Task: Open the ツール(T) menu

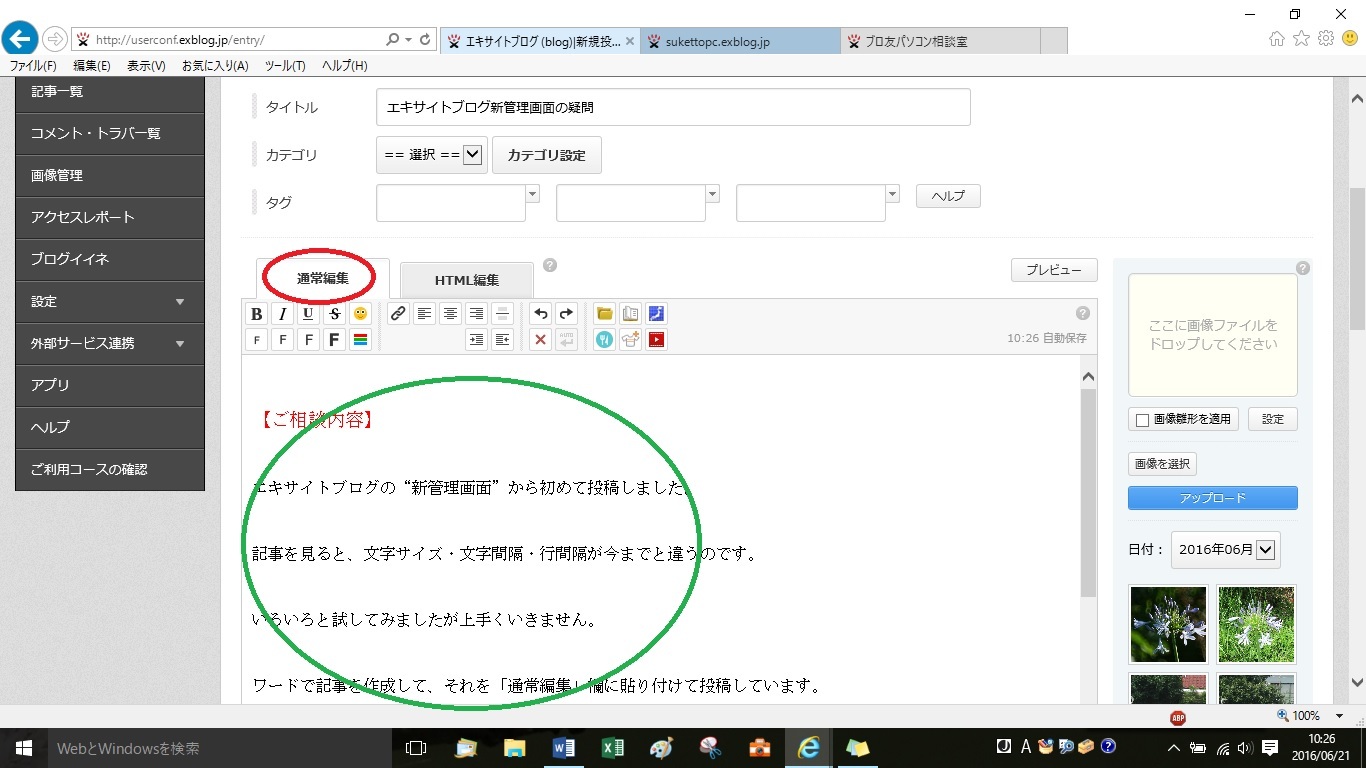Action: pyautogui.click(x=285, y=65)
